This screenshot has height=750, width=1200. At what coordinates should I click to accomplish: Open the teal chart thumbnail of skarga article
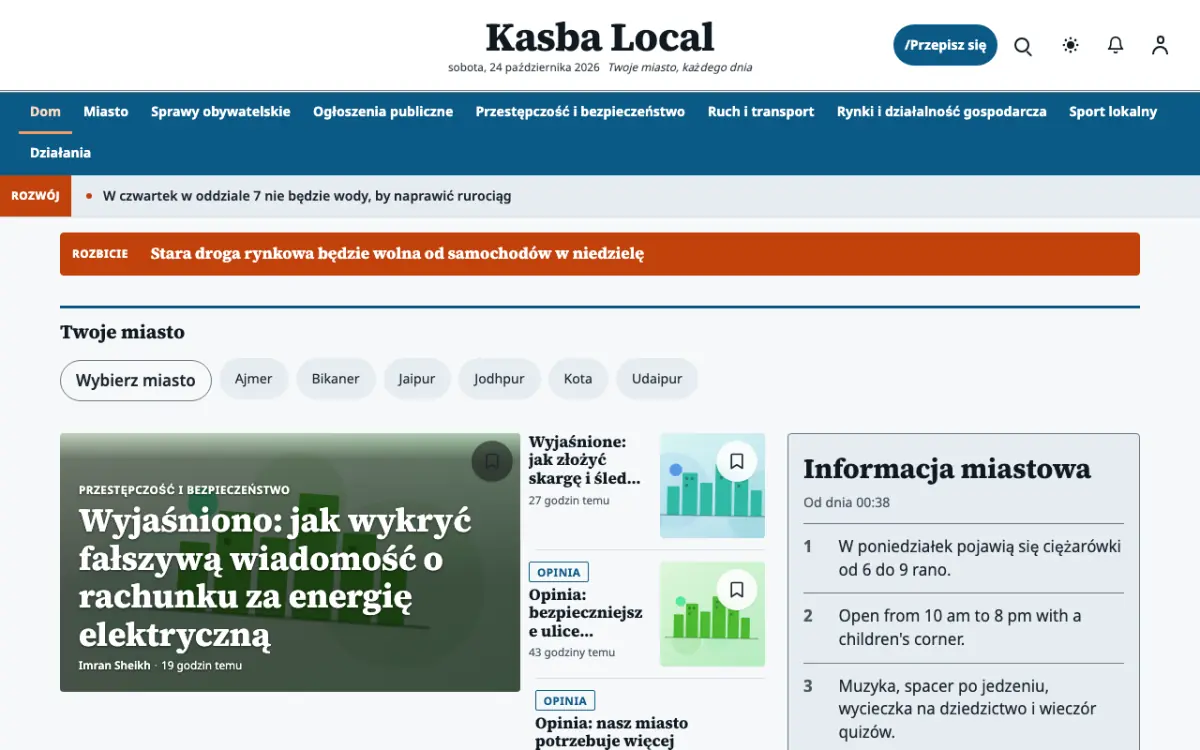tap(712, 486)
